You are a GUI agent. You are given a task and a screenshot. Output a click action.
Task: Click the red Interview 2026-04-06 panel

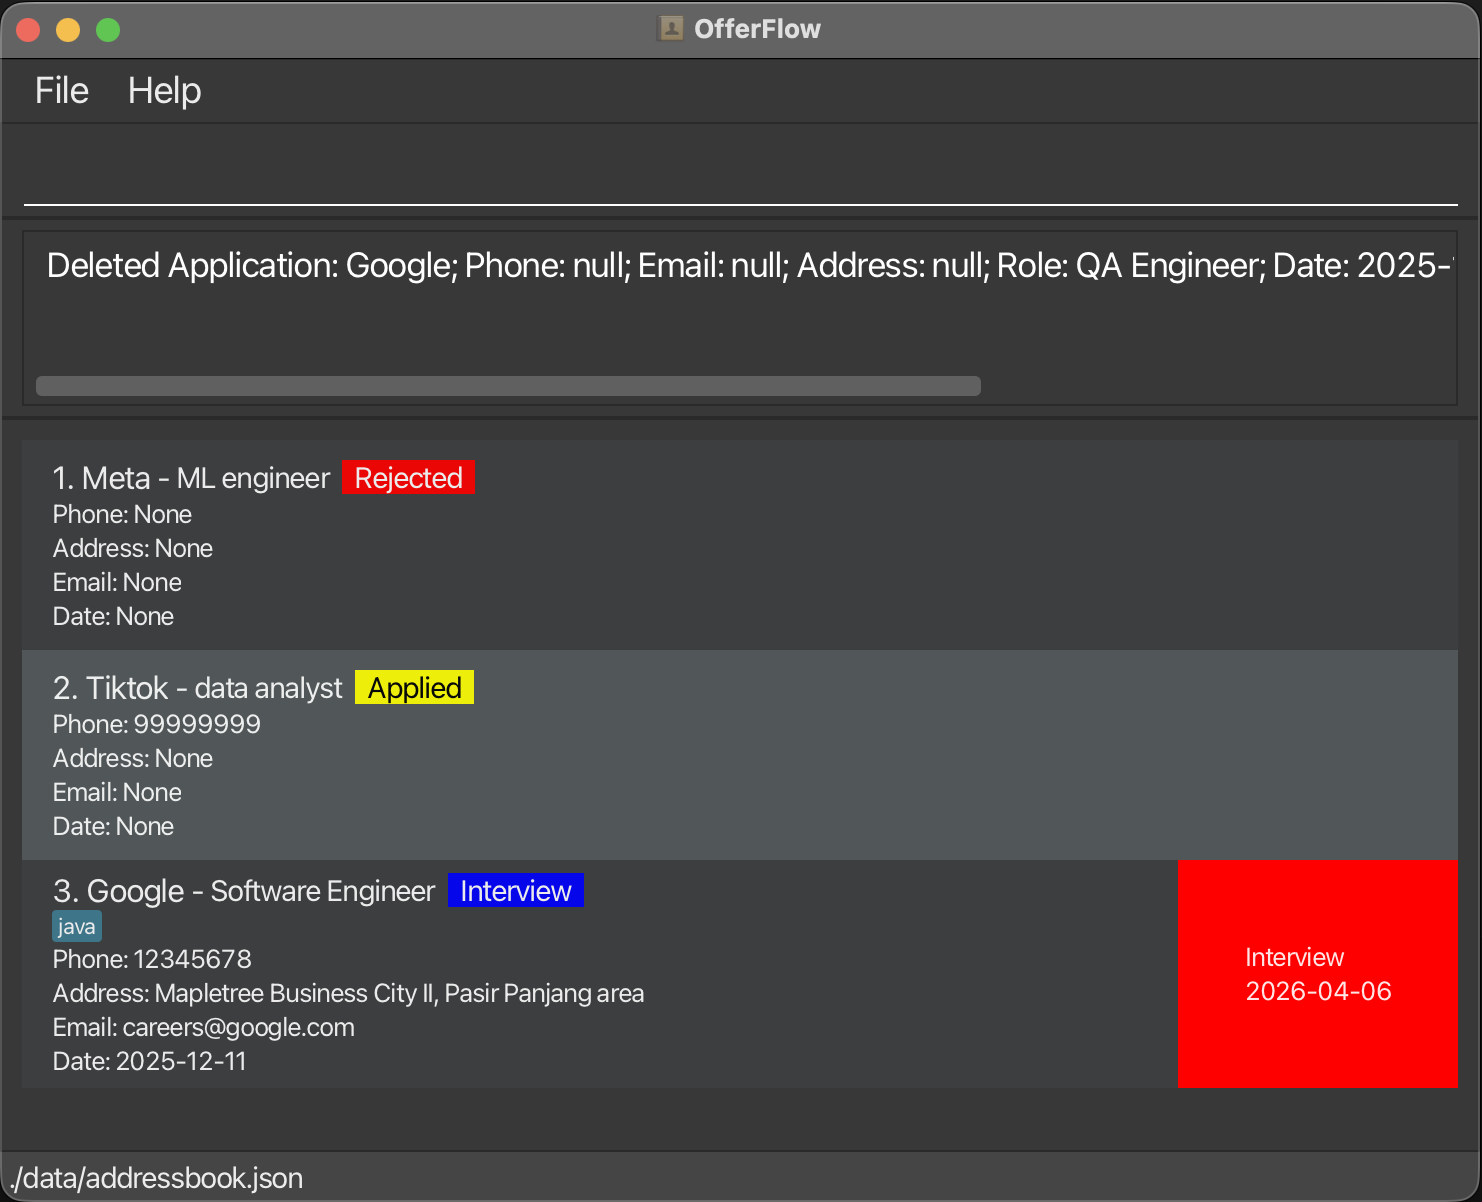1317,974
